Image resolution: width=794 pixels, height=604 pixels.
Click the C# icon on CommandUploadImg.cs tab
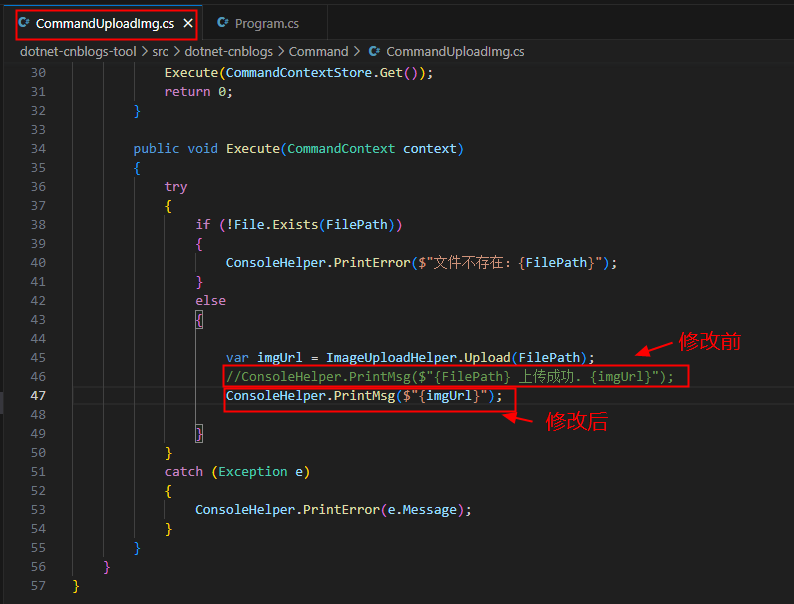tap(24, 23)
